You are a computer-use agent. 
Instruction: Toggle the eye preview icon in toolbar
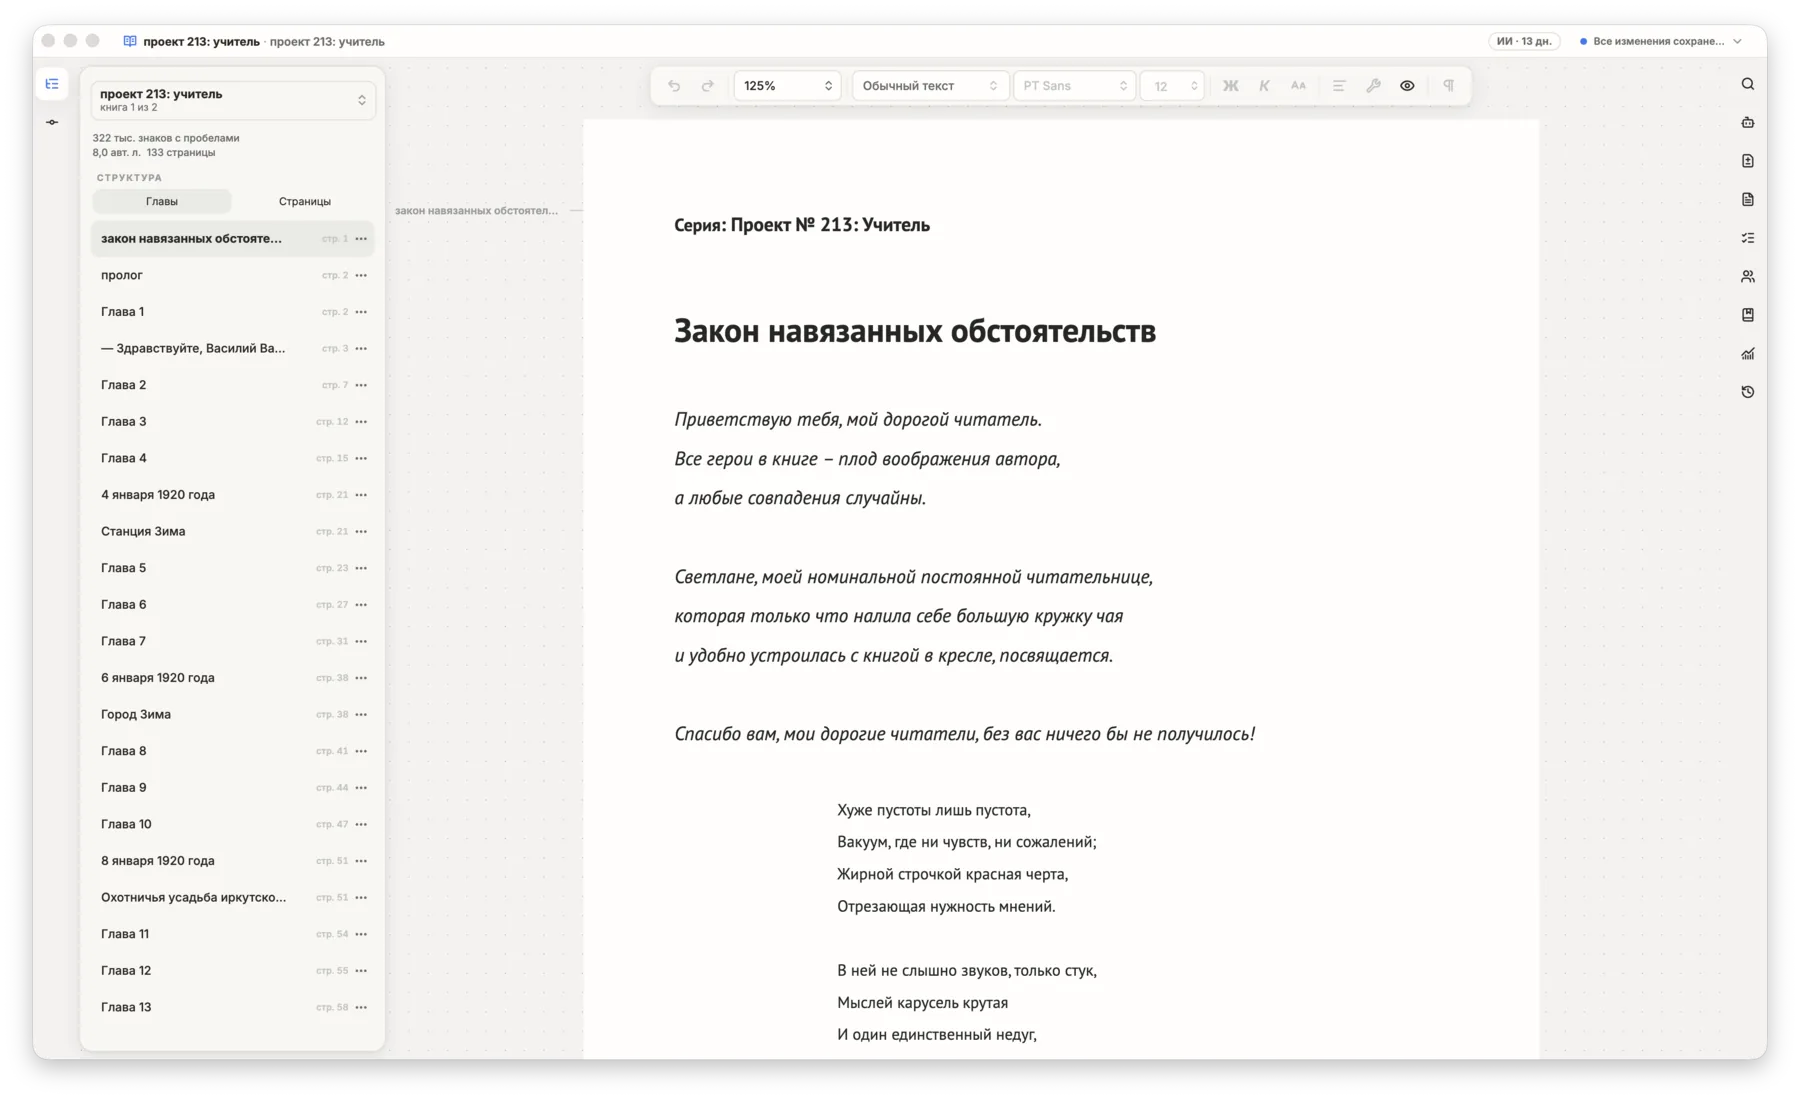pos(1407,86)
